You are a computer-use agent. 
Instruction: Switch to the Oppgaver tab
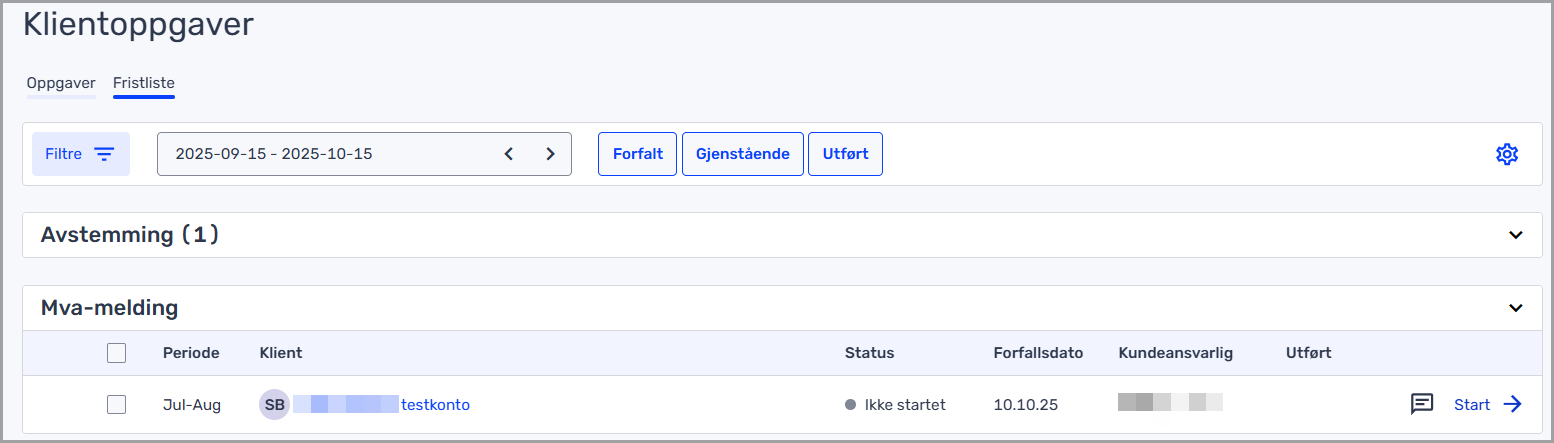(x=61, y=83)
